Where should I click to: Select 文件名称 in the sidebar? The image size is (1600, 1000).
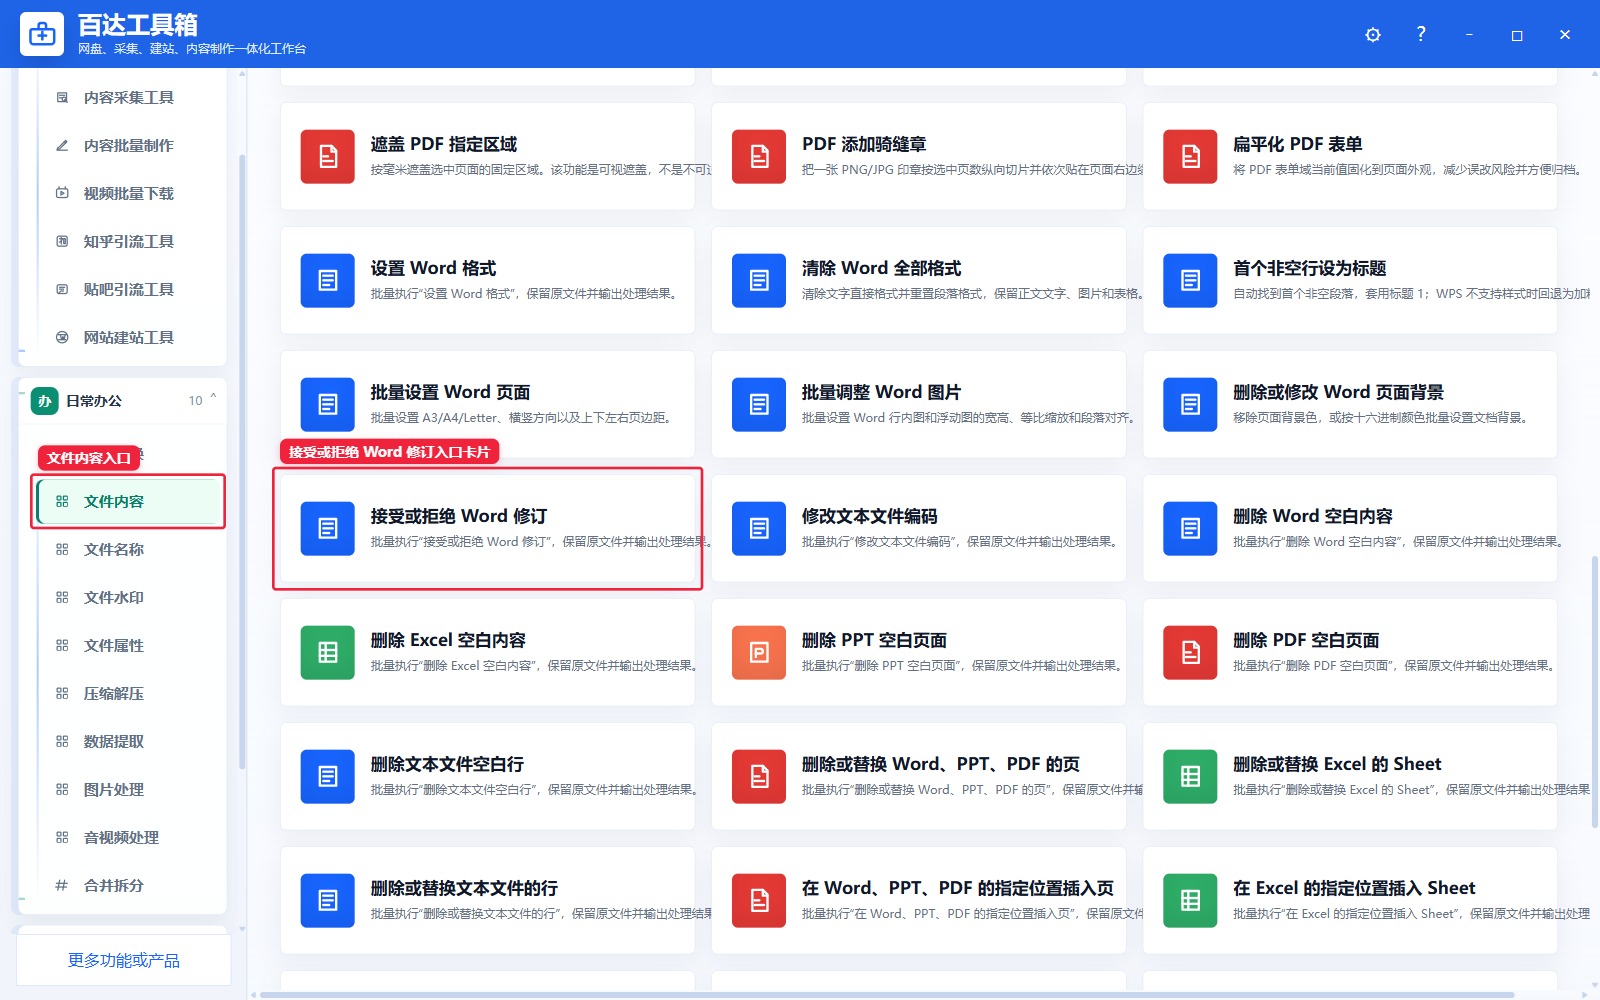128,549
